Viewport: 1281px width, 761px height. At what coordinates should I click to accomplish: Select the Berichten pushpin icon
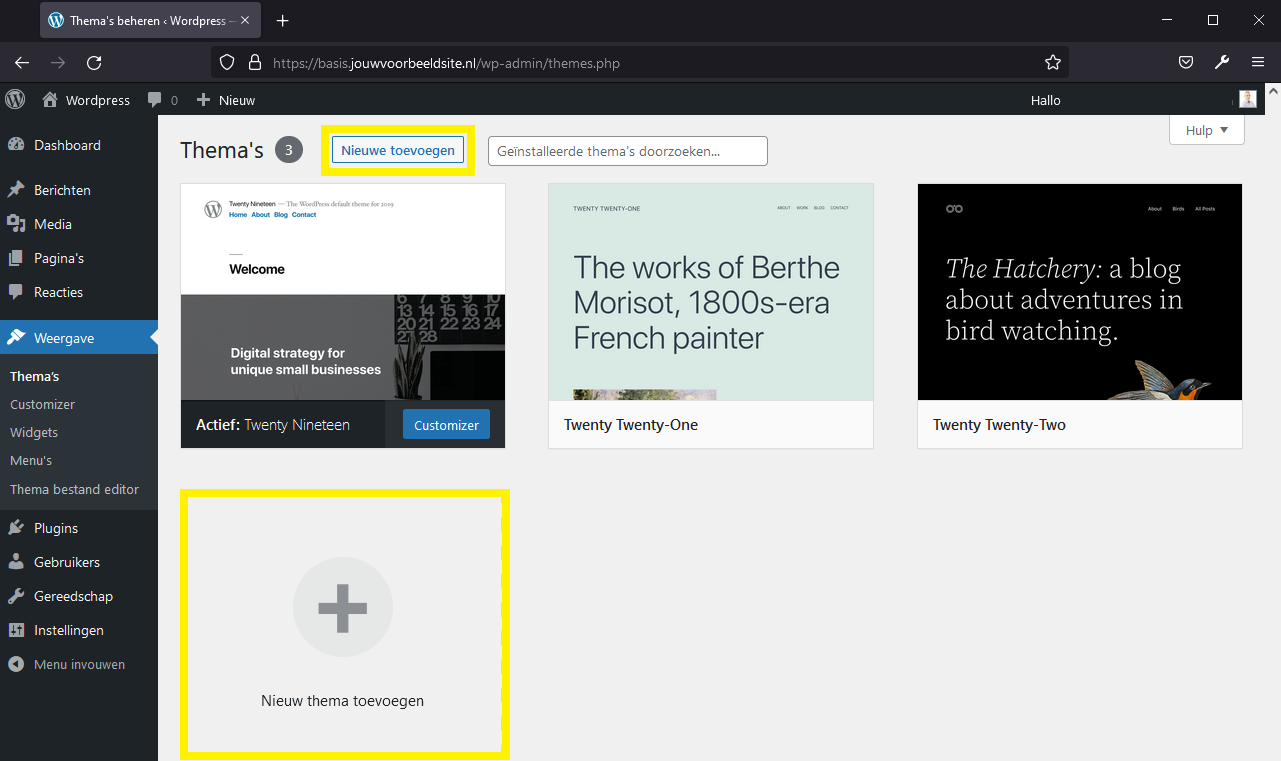click(x=18, y=189)
